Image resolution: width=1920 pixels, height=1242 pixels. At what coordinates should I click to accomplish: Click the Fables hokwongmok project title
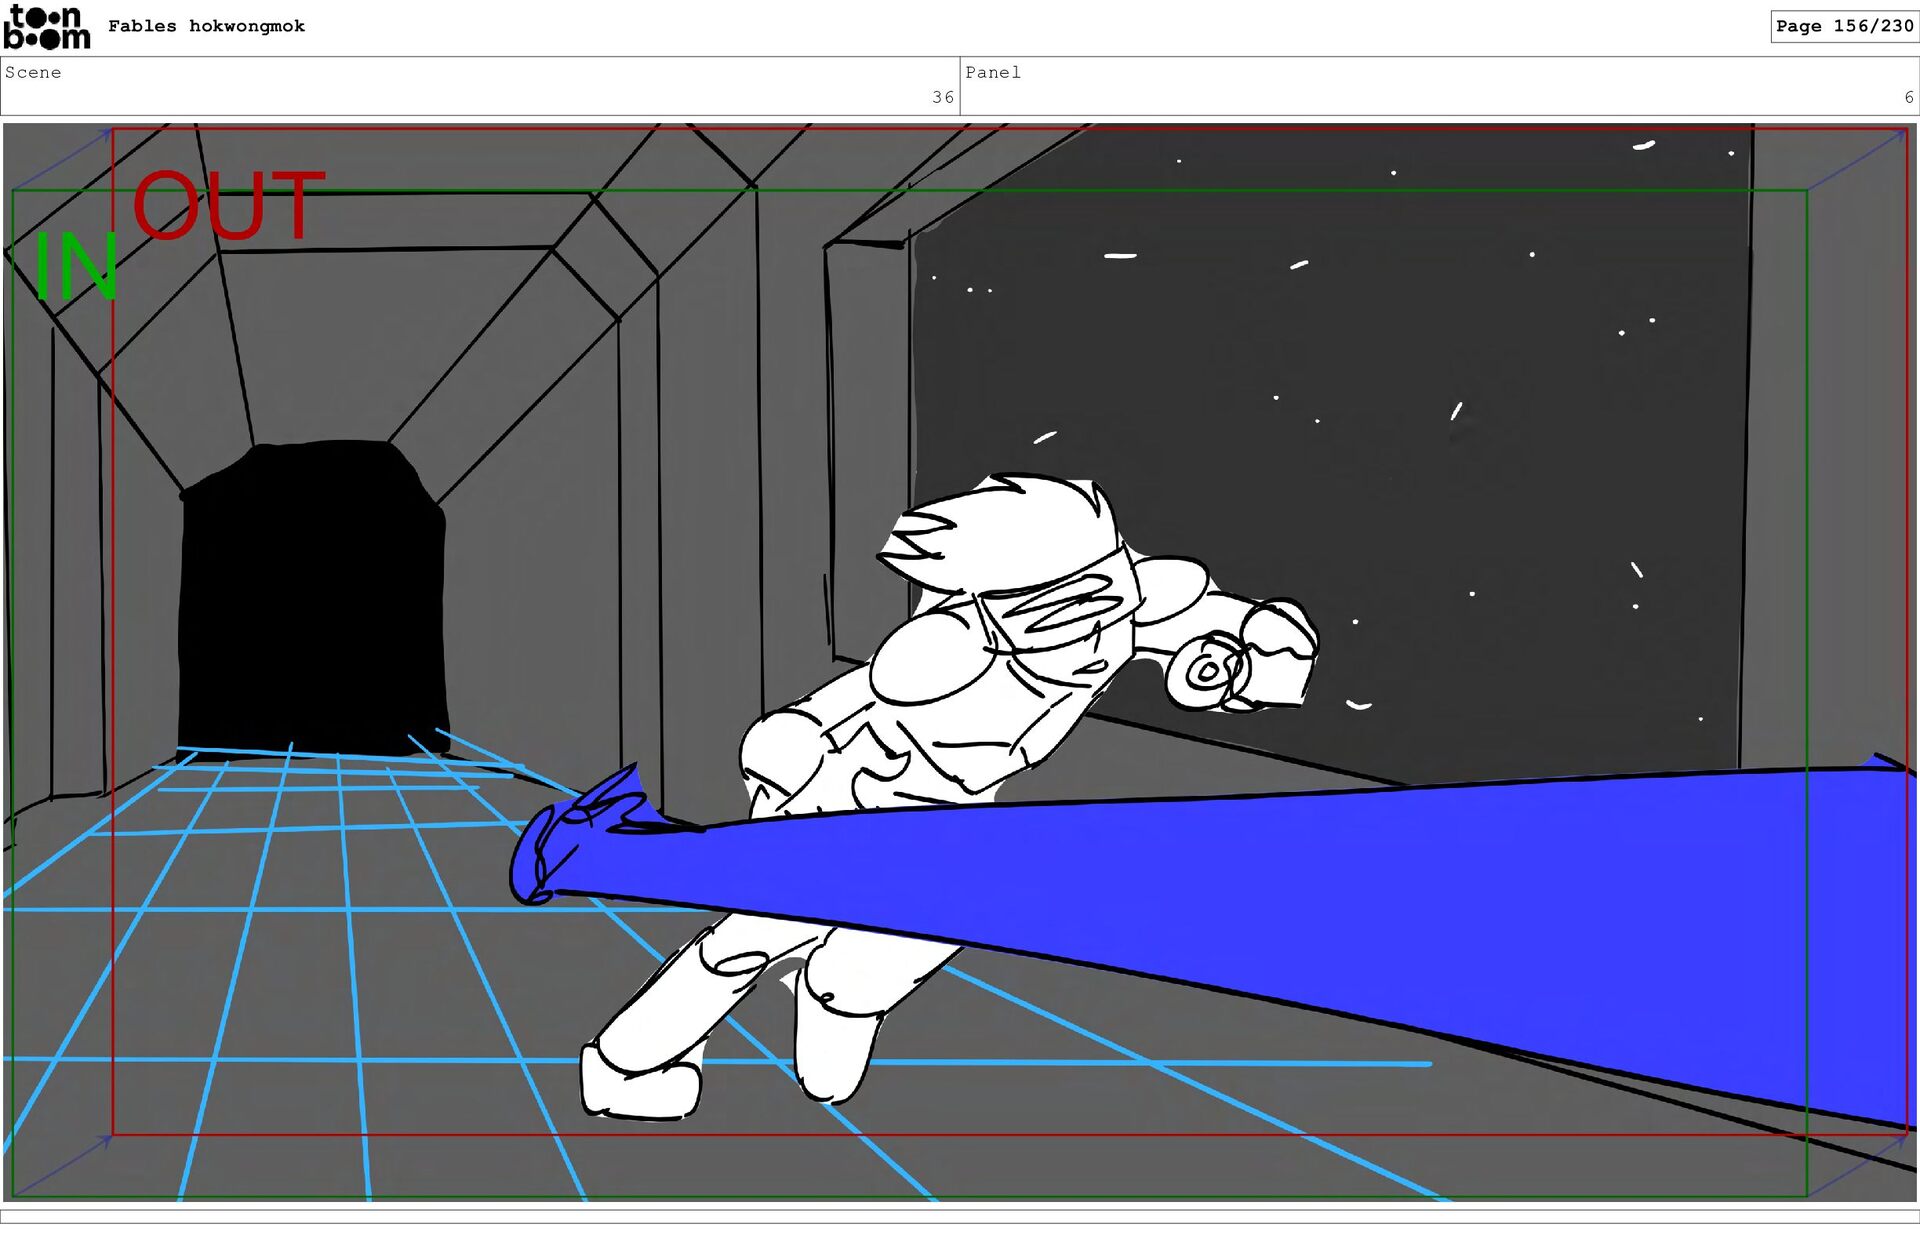click(x=206, y=26)
